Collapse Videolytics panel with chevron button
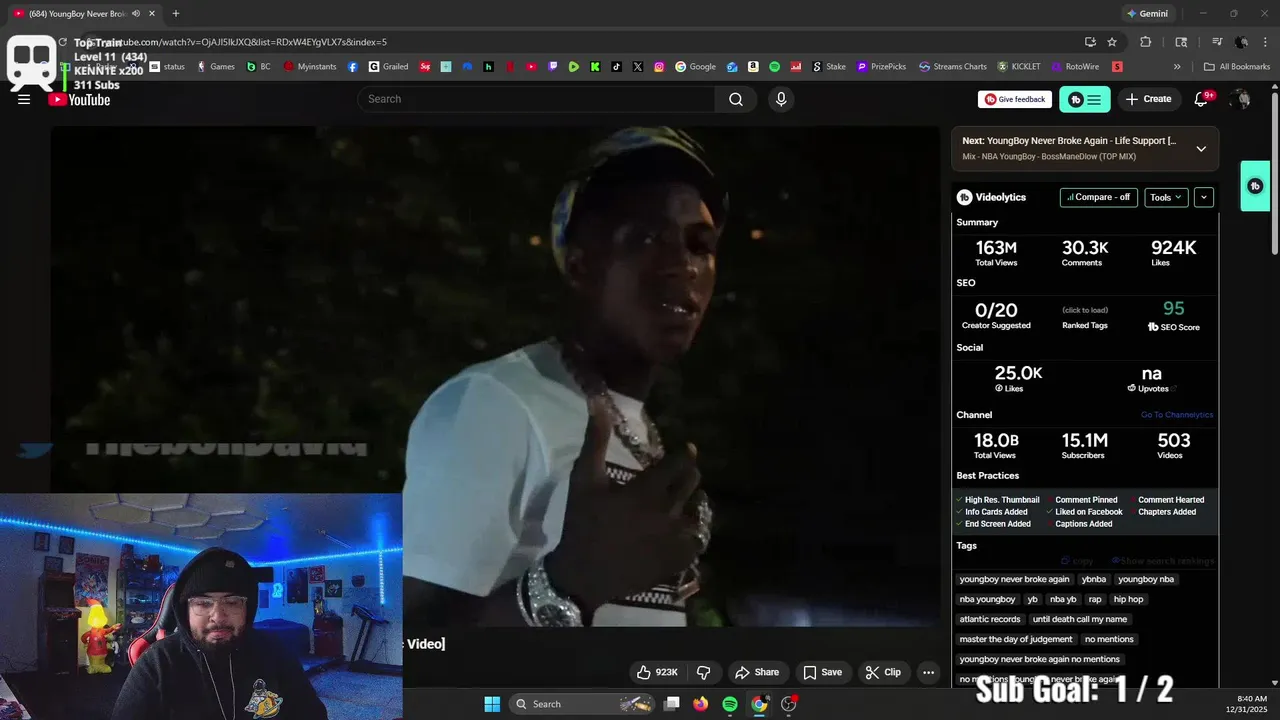The image size is (1280, 720). click(1204, 197)
